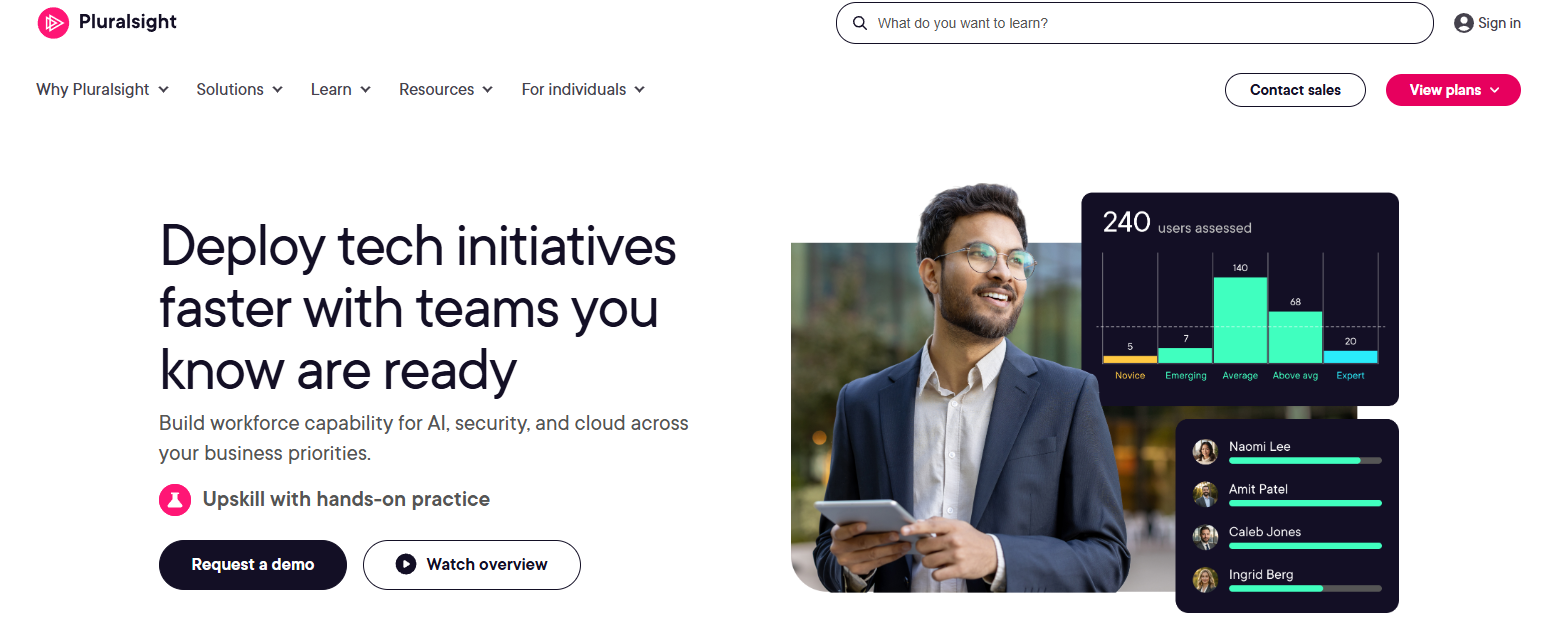The width and height of the screenshot is (1550, 642).
Task: Click the search magnifier icon
Action: click(x=860, y=23)
